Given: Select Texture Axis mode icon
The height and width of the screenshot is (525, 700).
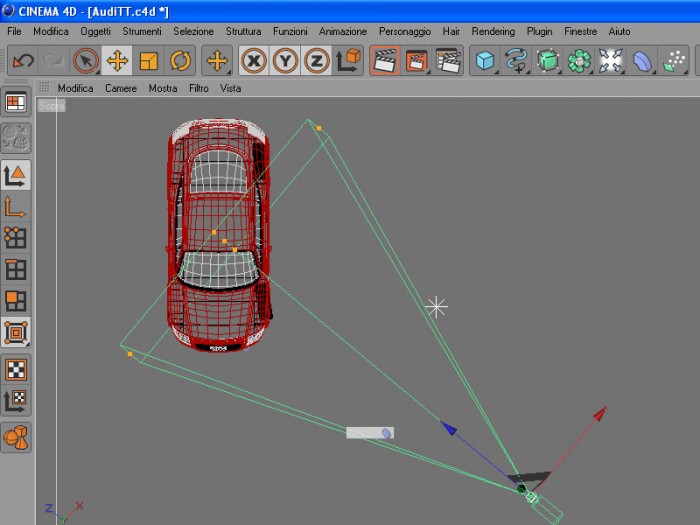Looking at the screenshot, I should (x=16, y=401).
